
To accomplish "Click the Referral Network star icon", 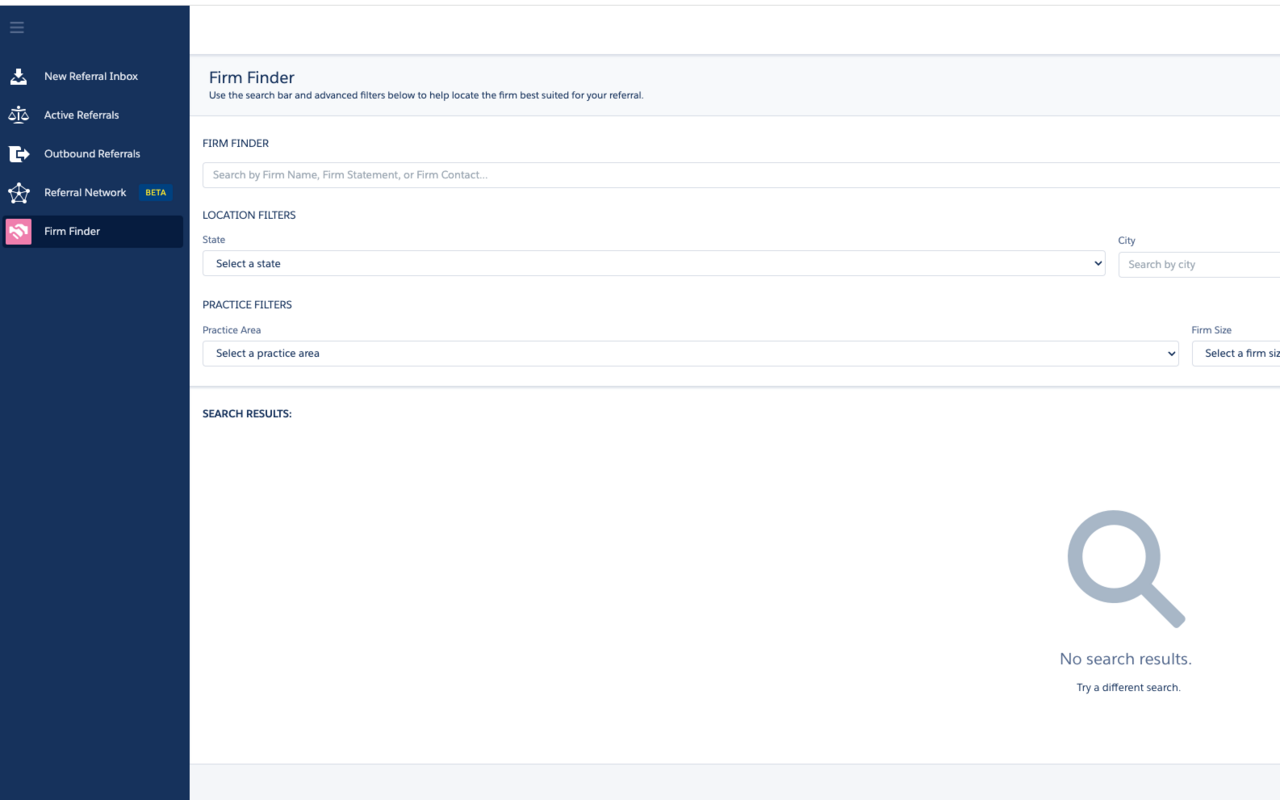I will click(x=19, y=193).
